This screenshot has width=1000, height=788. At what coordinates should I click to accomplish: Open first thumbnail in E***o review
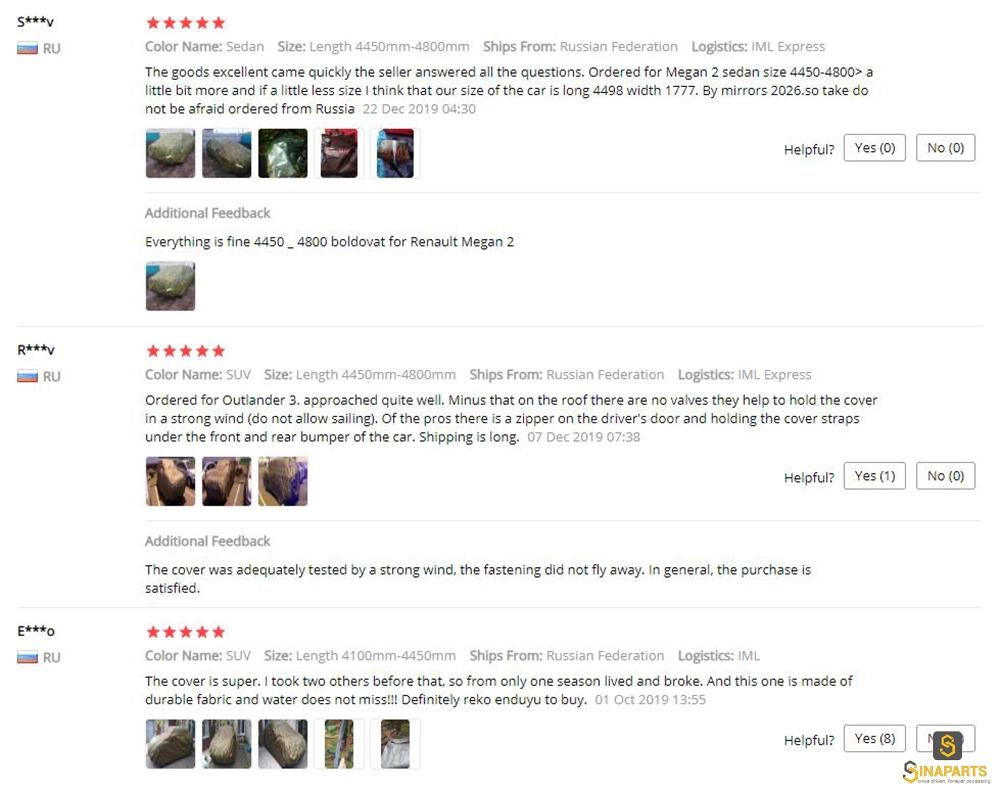pos(170,744)
